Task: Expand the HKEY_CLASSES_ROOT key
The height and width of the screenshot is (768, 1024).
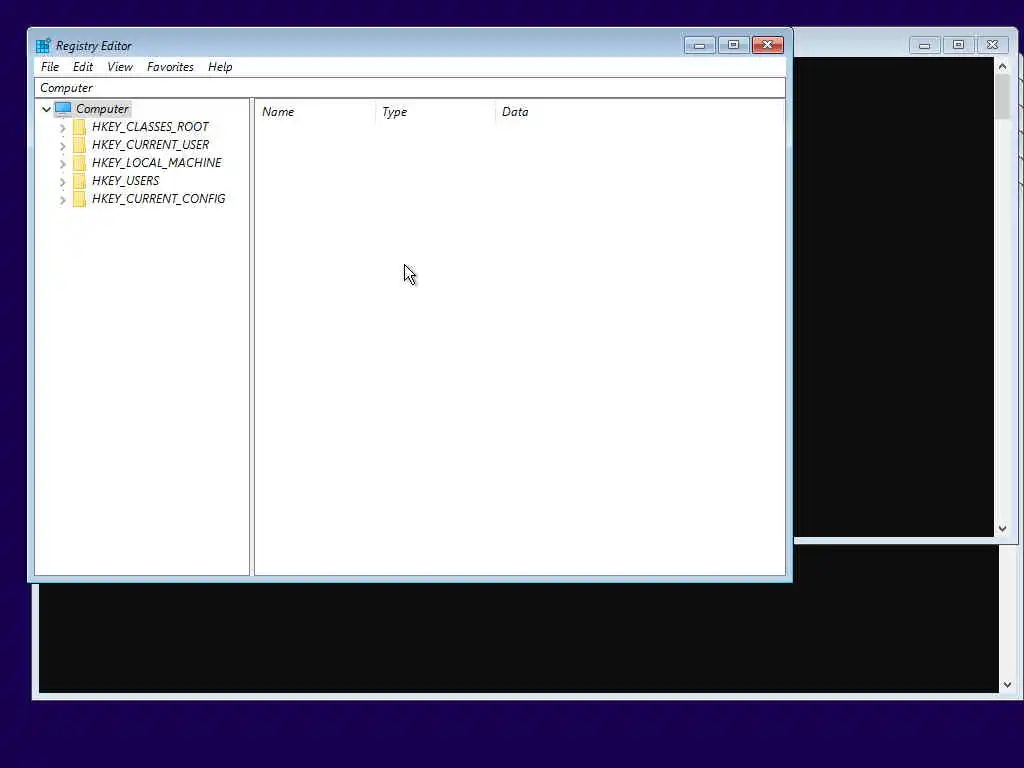Action: pyautogui.click(x=63, y=128)
